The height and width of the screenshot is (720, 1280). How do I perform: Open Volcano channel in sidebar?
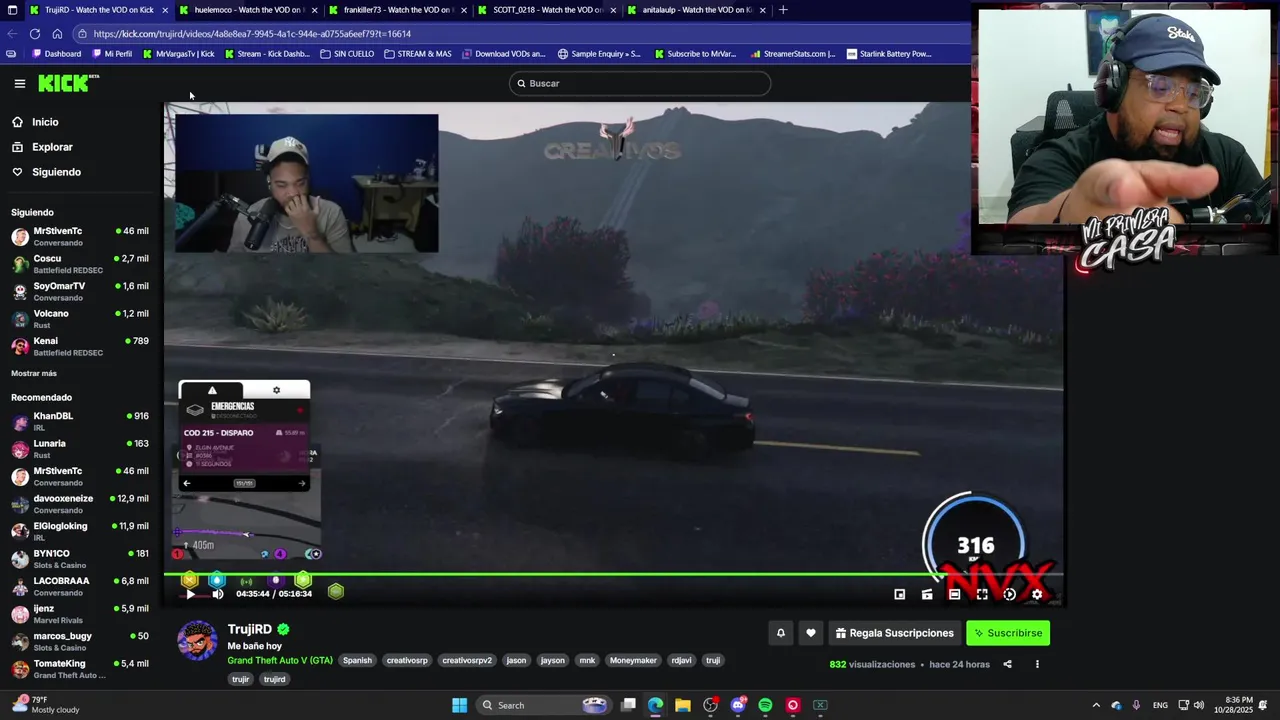point(80,319)
